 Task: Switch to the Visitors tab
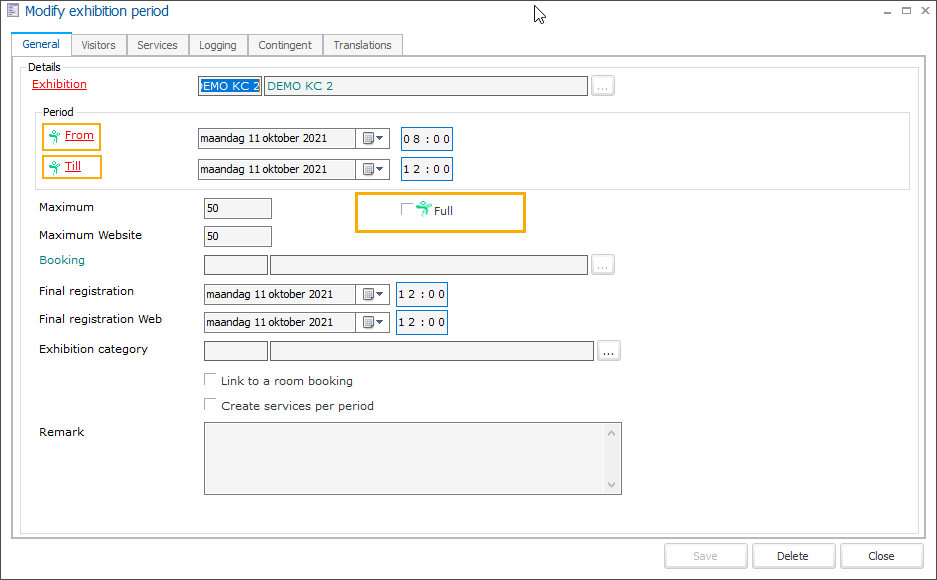[98, 45]
